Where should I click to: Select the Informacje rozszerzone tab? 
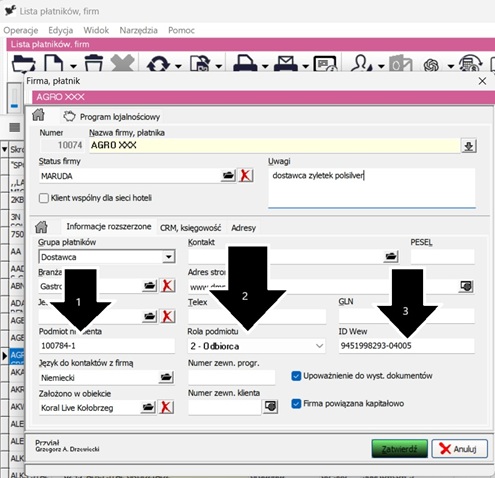[x=109, y=227]
